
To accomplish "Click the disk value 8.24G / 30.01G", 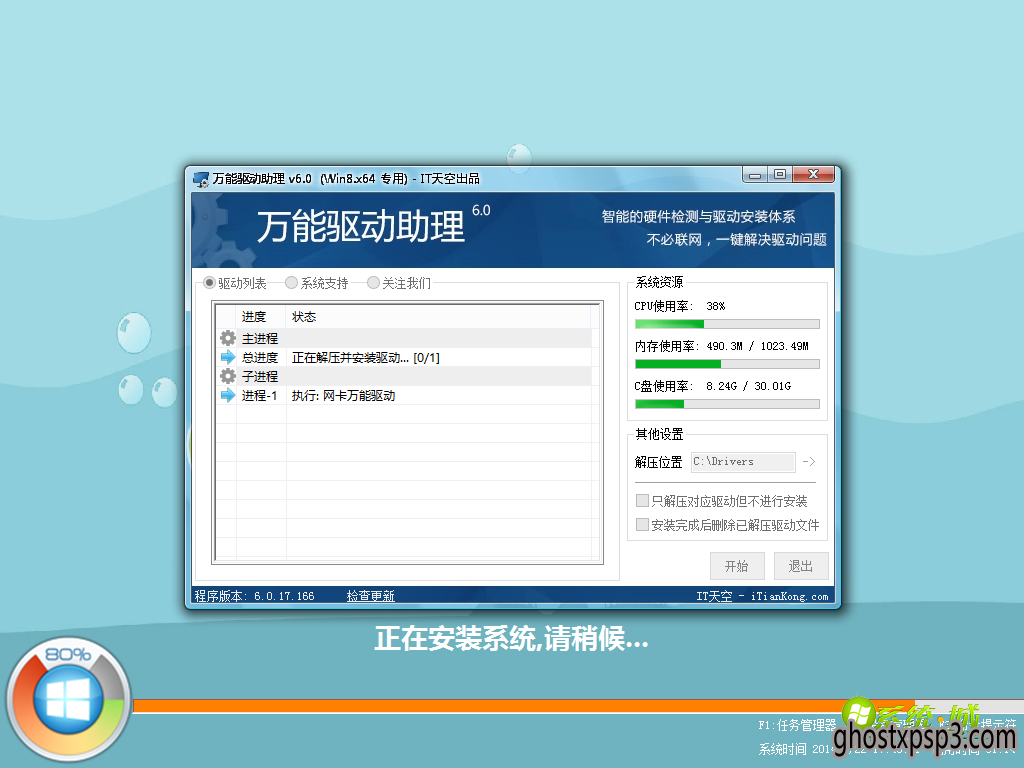I will [x=748, y=386].
